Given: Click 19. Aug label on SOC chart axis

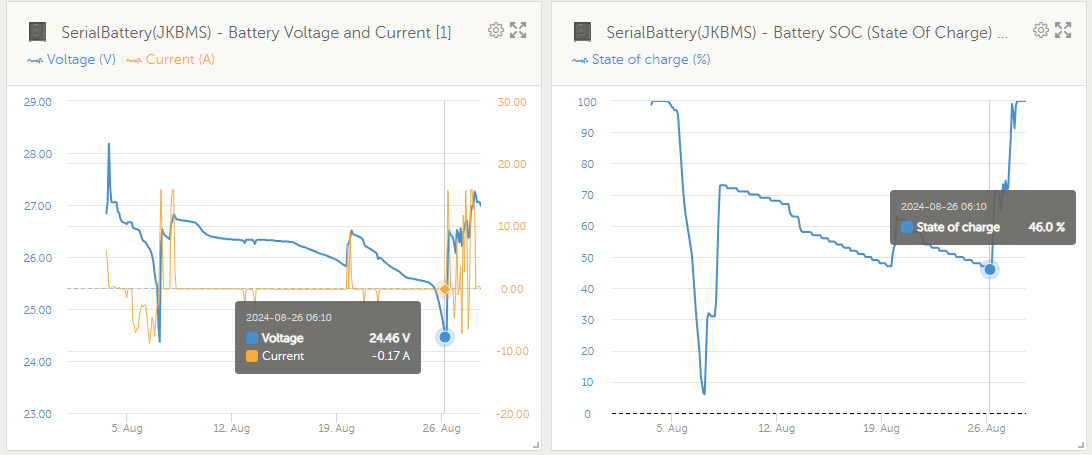Looking at the screenshot, I should point(882,429).
